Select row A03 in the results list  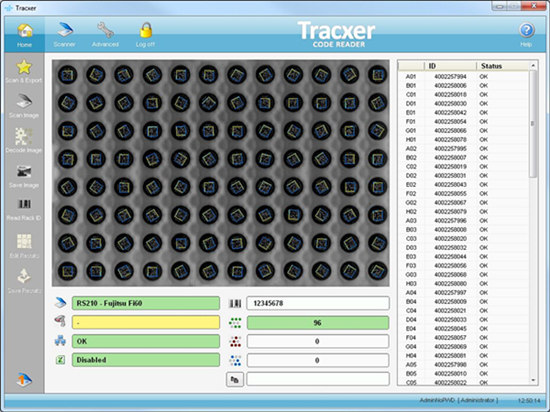[463, 221]
